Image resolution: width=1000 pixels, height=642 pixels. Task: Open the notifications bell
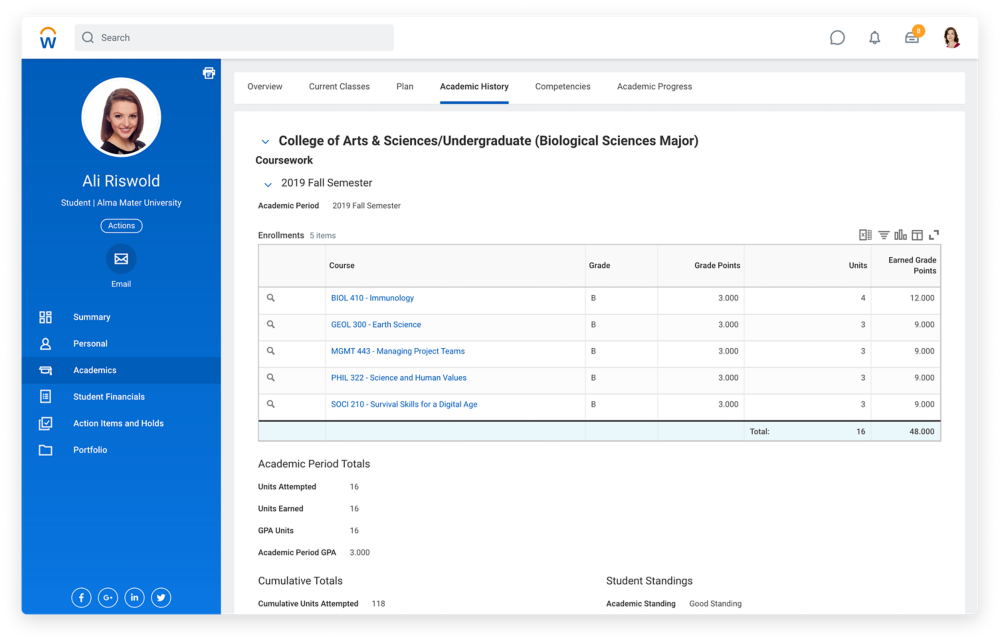875,38
